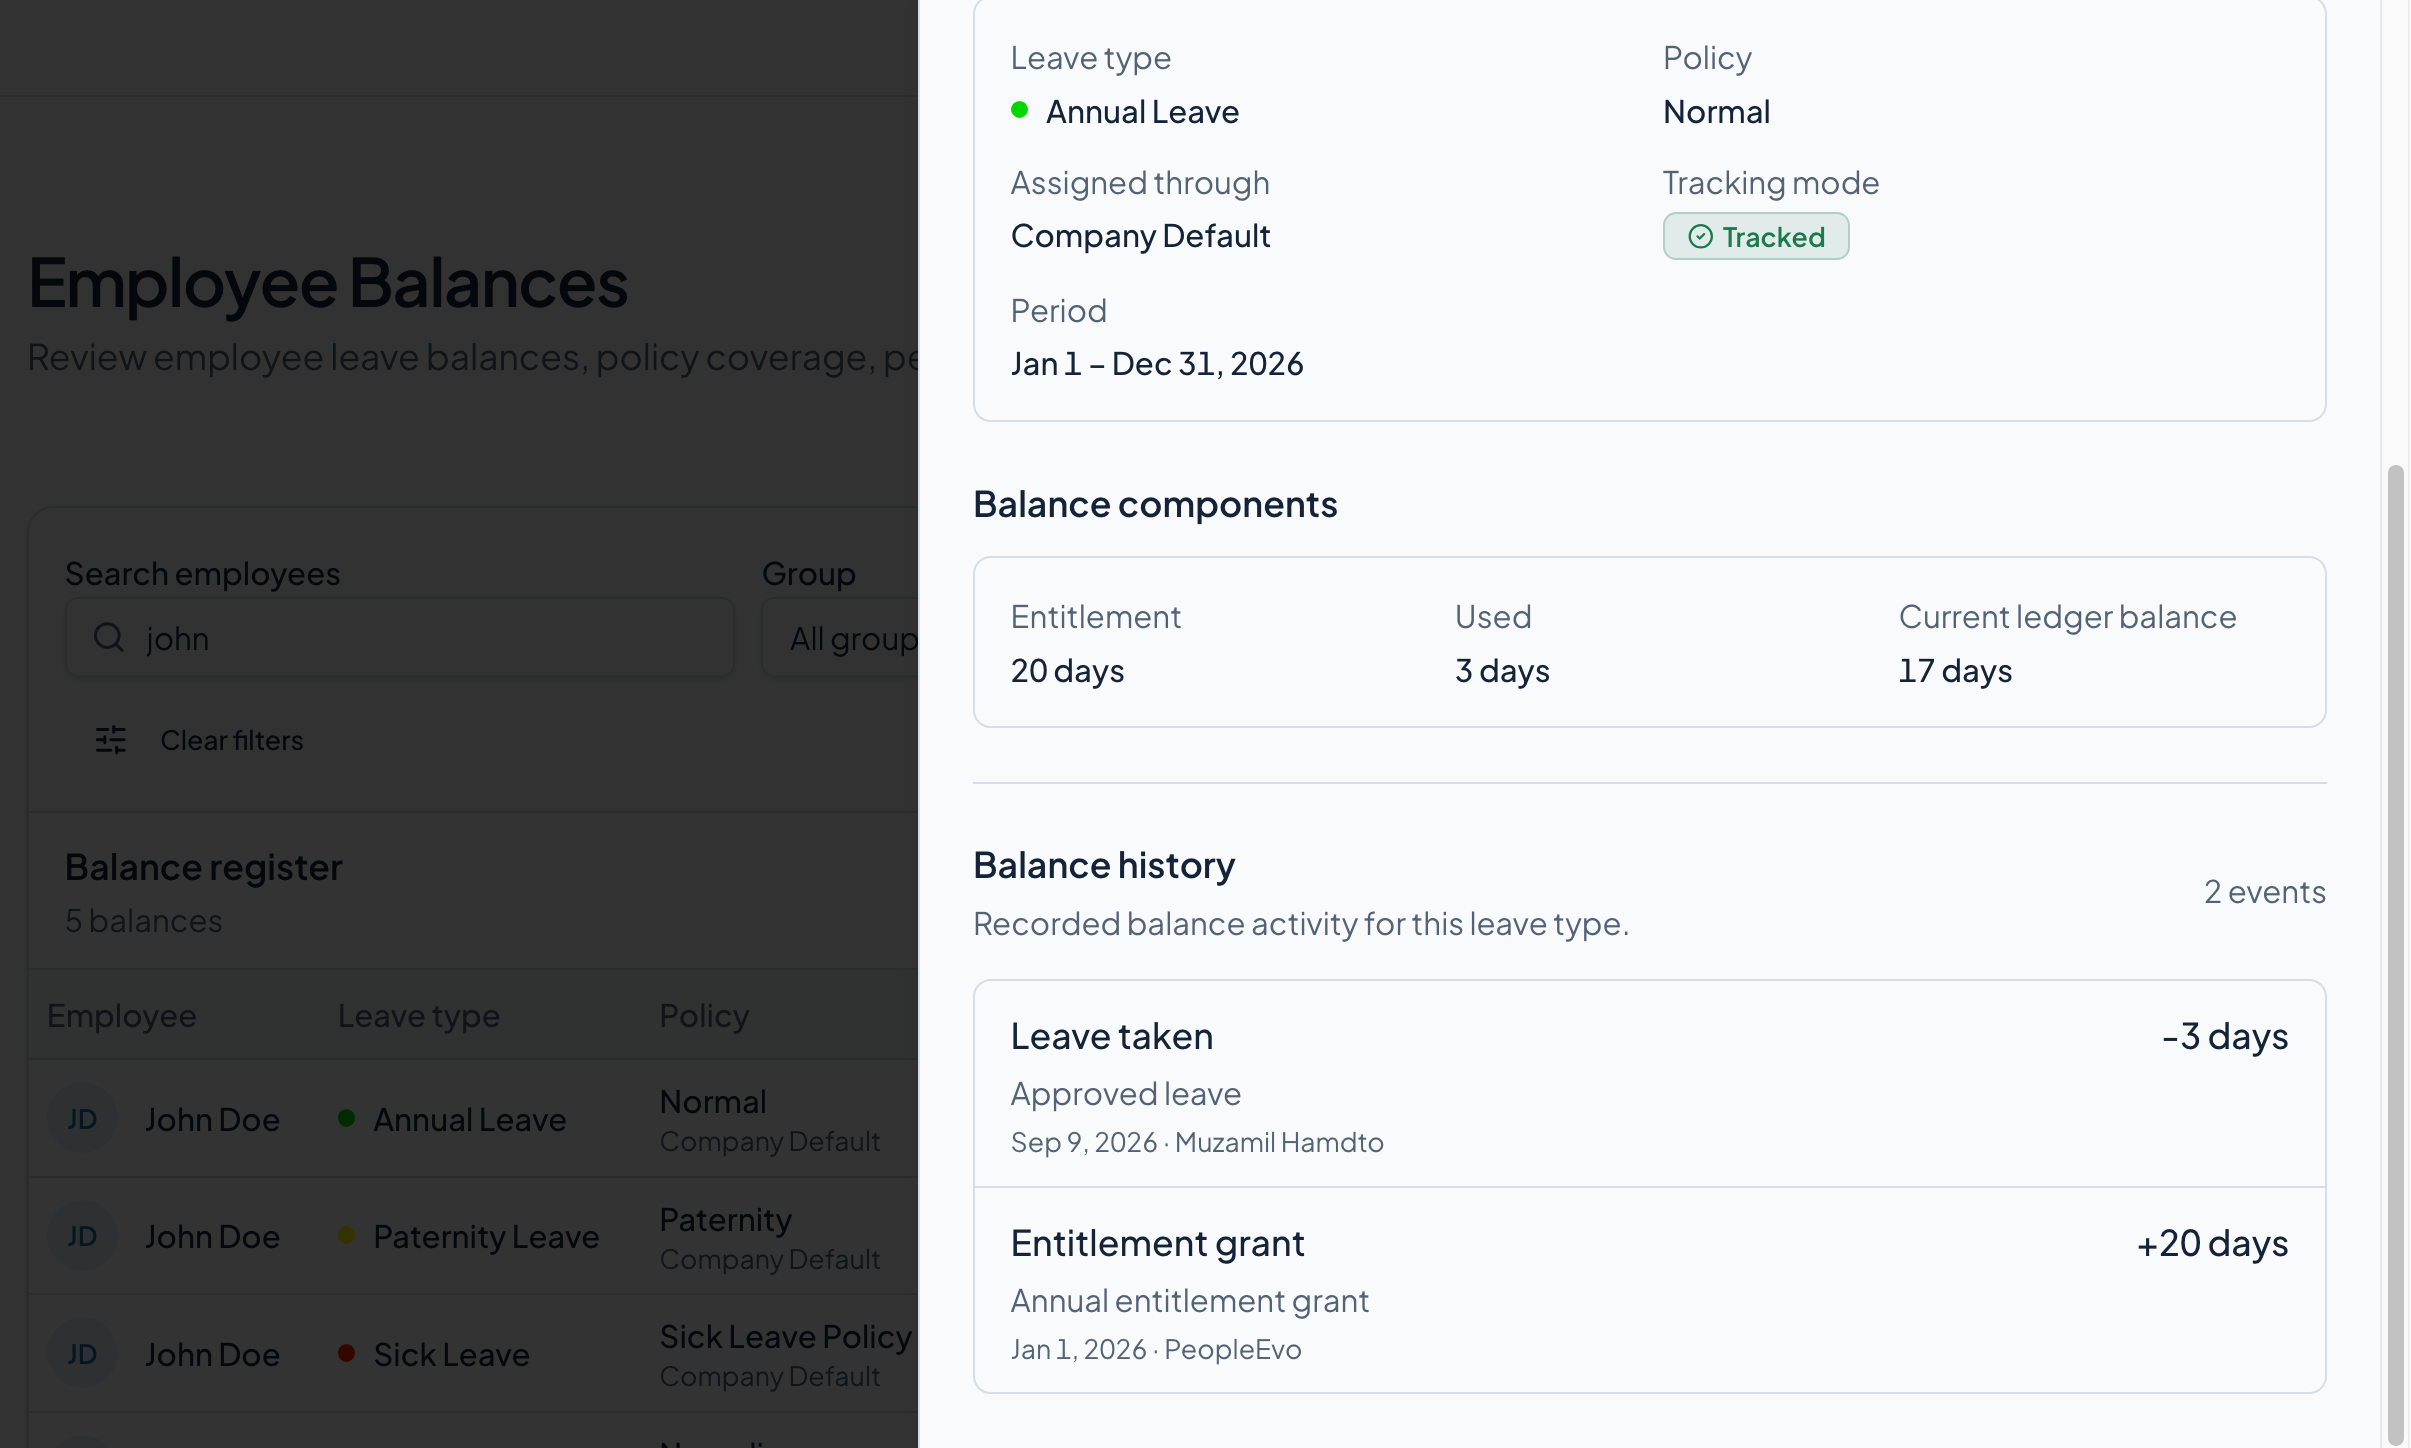The height and width of the screenshot is (1448, 2411).
Task: Click the -3 days value
Action: point(2225,1036)
